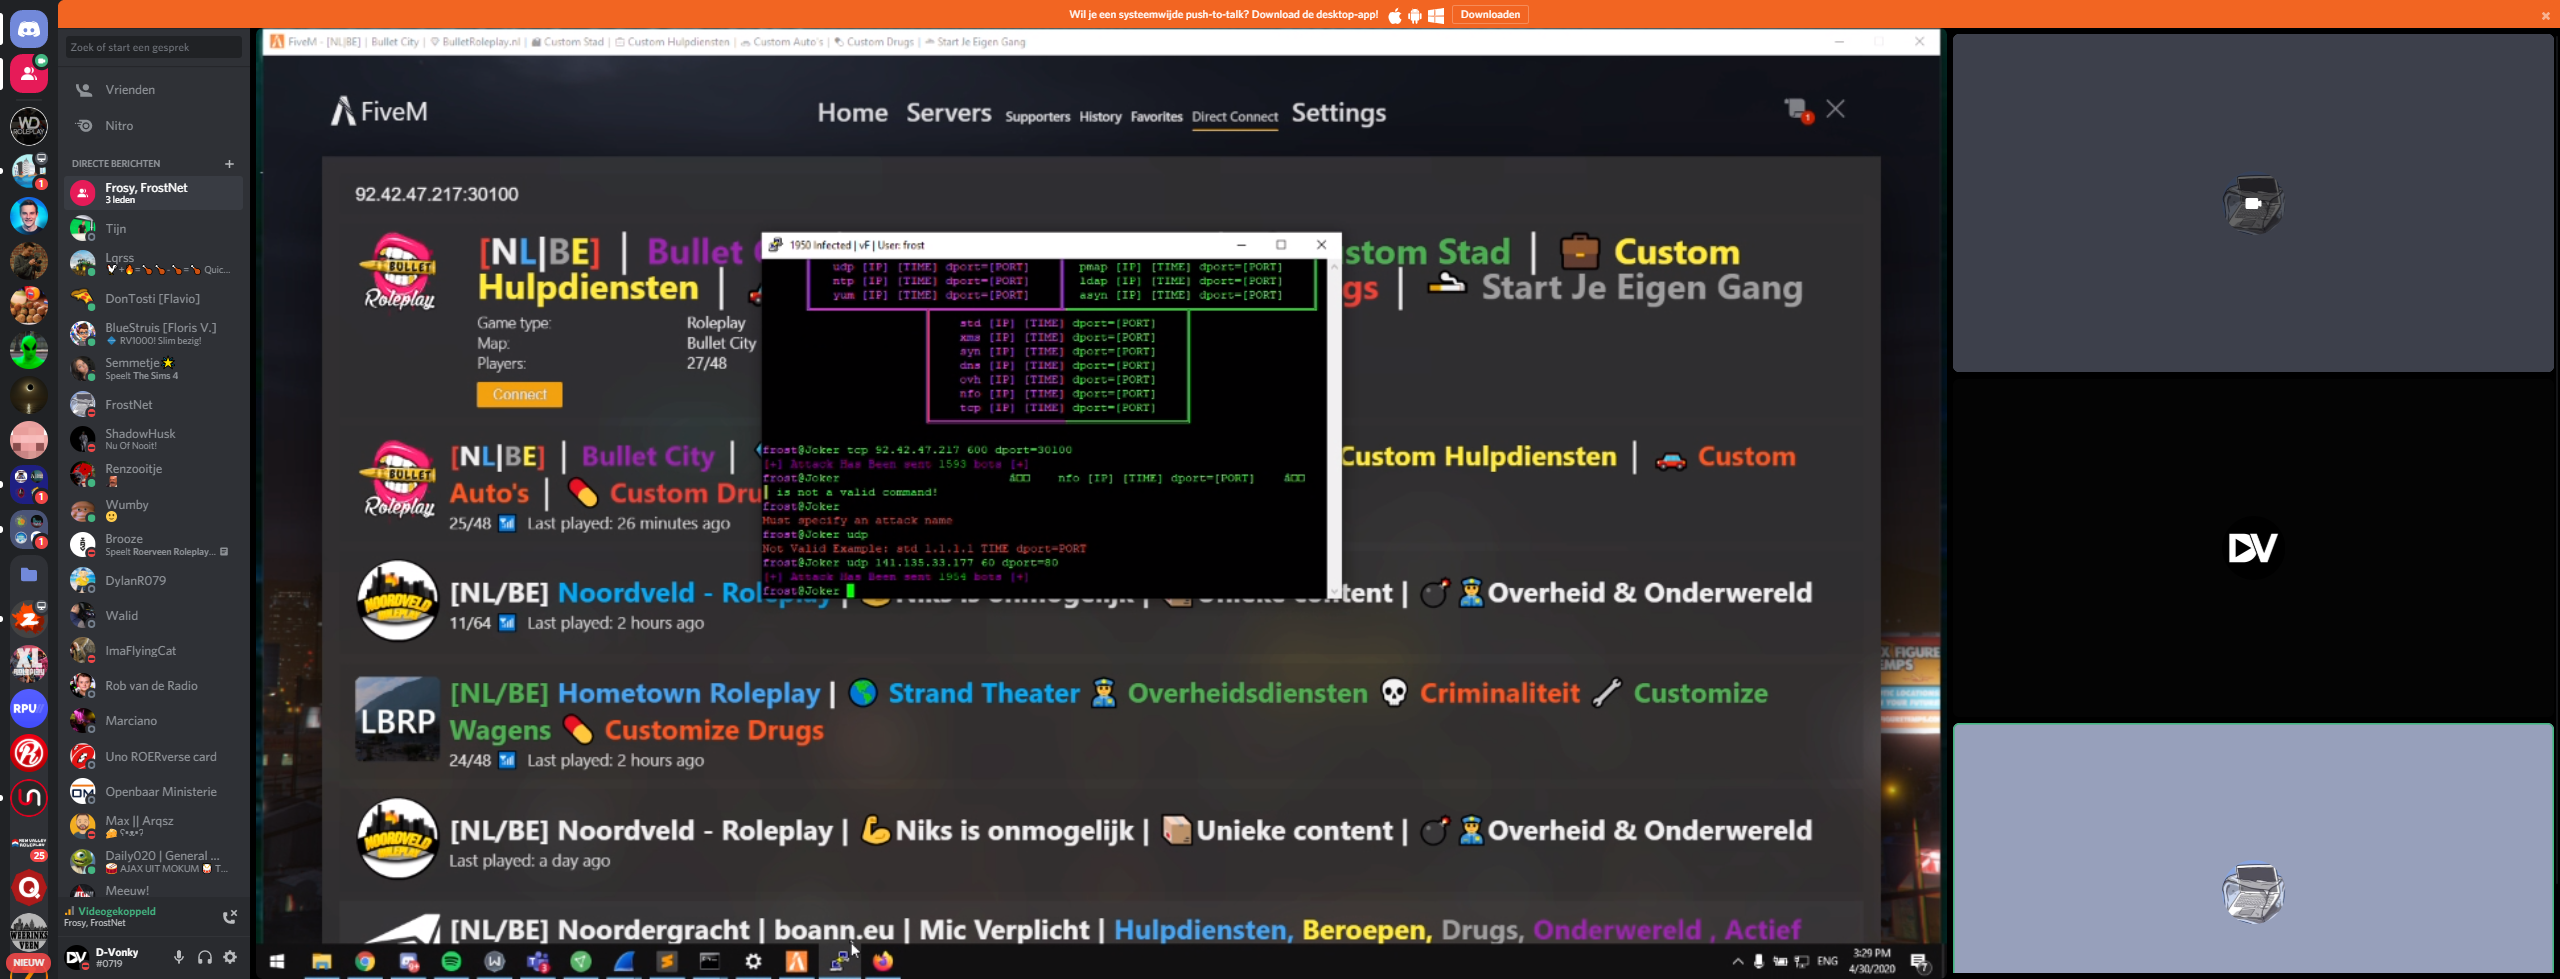Open Discord user settings gear
The image size is (2560, 979).
coord(230,957)
